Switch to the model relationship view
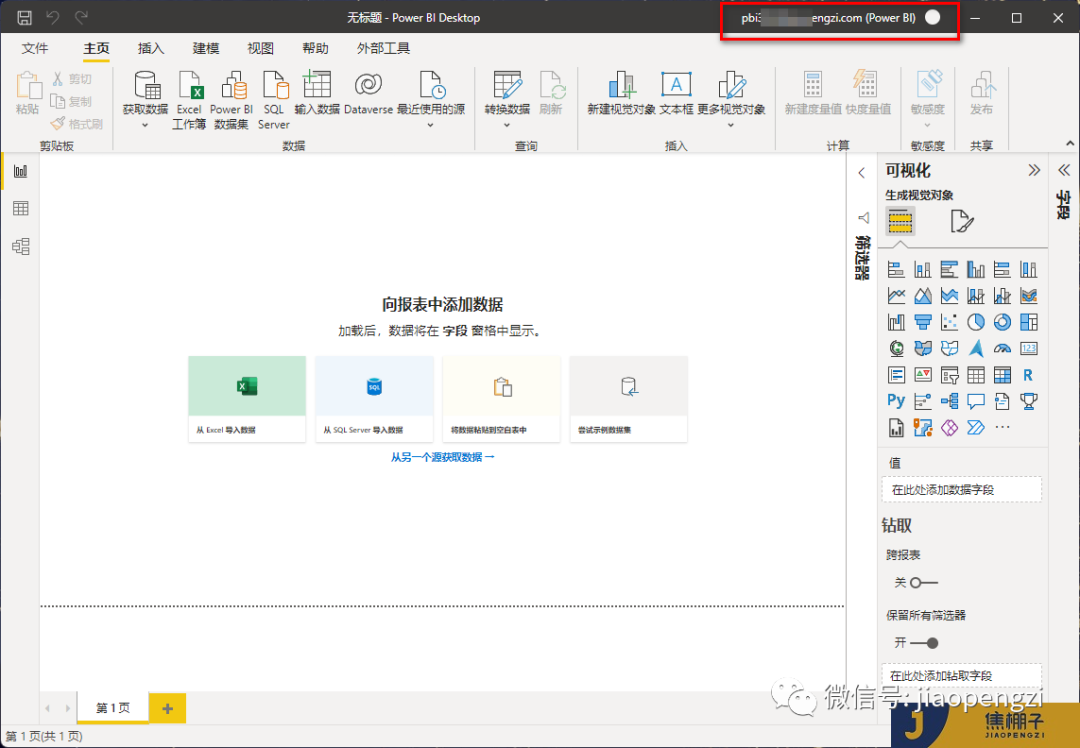This screenshot has height=748, width=1080. click(21, 246)
